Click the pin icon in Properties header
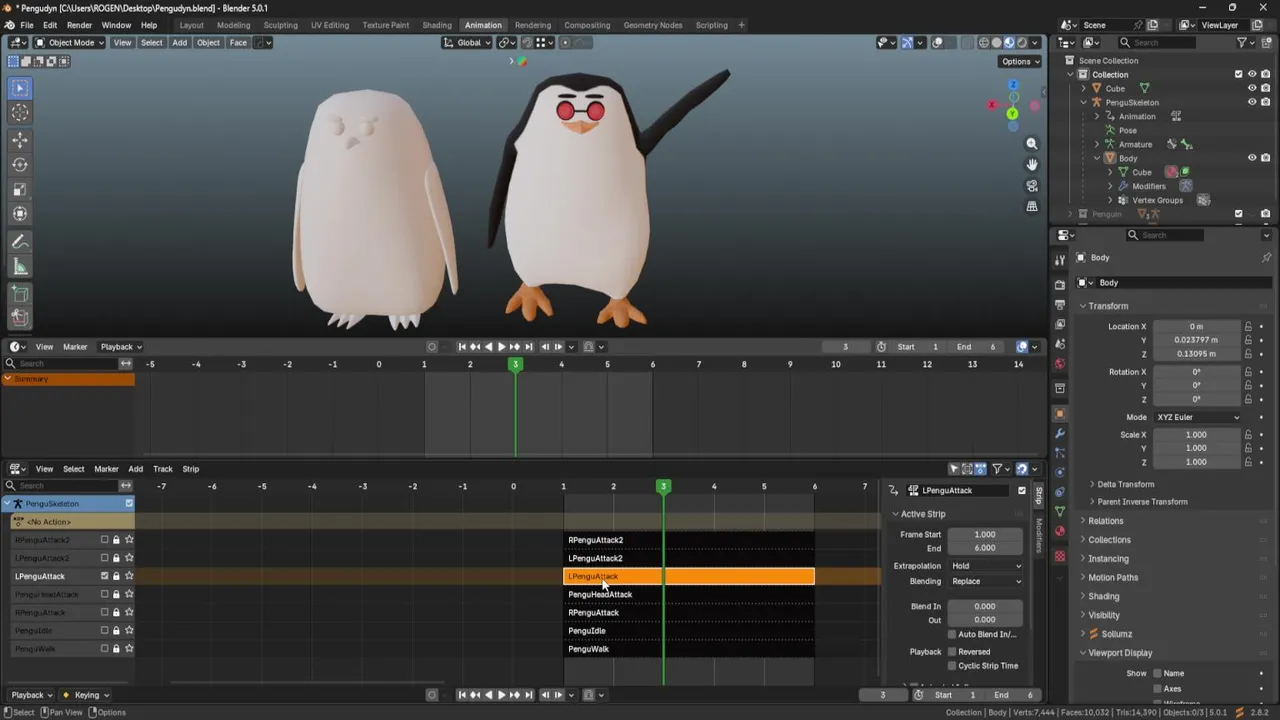The width and height of the screenshot is (1280, 720). 1266,257
